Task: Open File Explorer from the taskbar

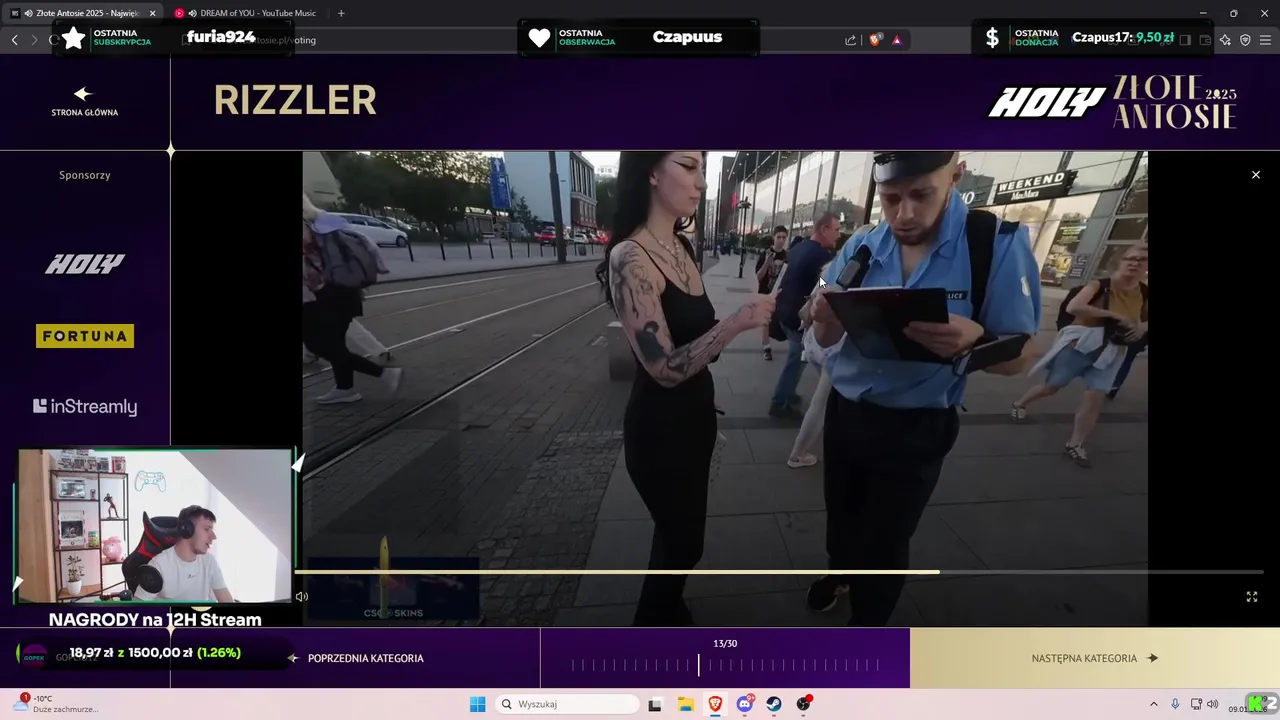Action: pos(685,704)
